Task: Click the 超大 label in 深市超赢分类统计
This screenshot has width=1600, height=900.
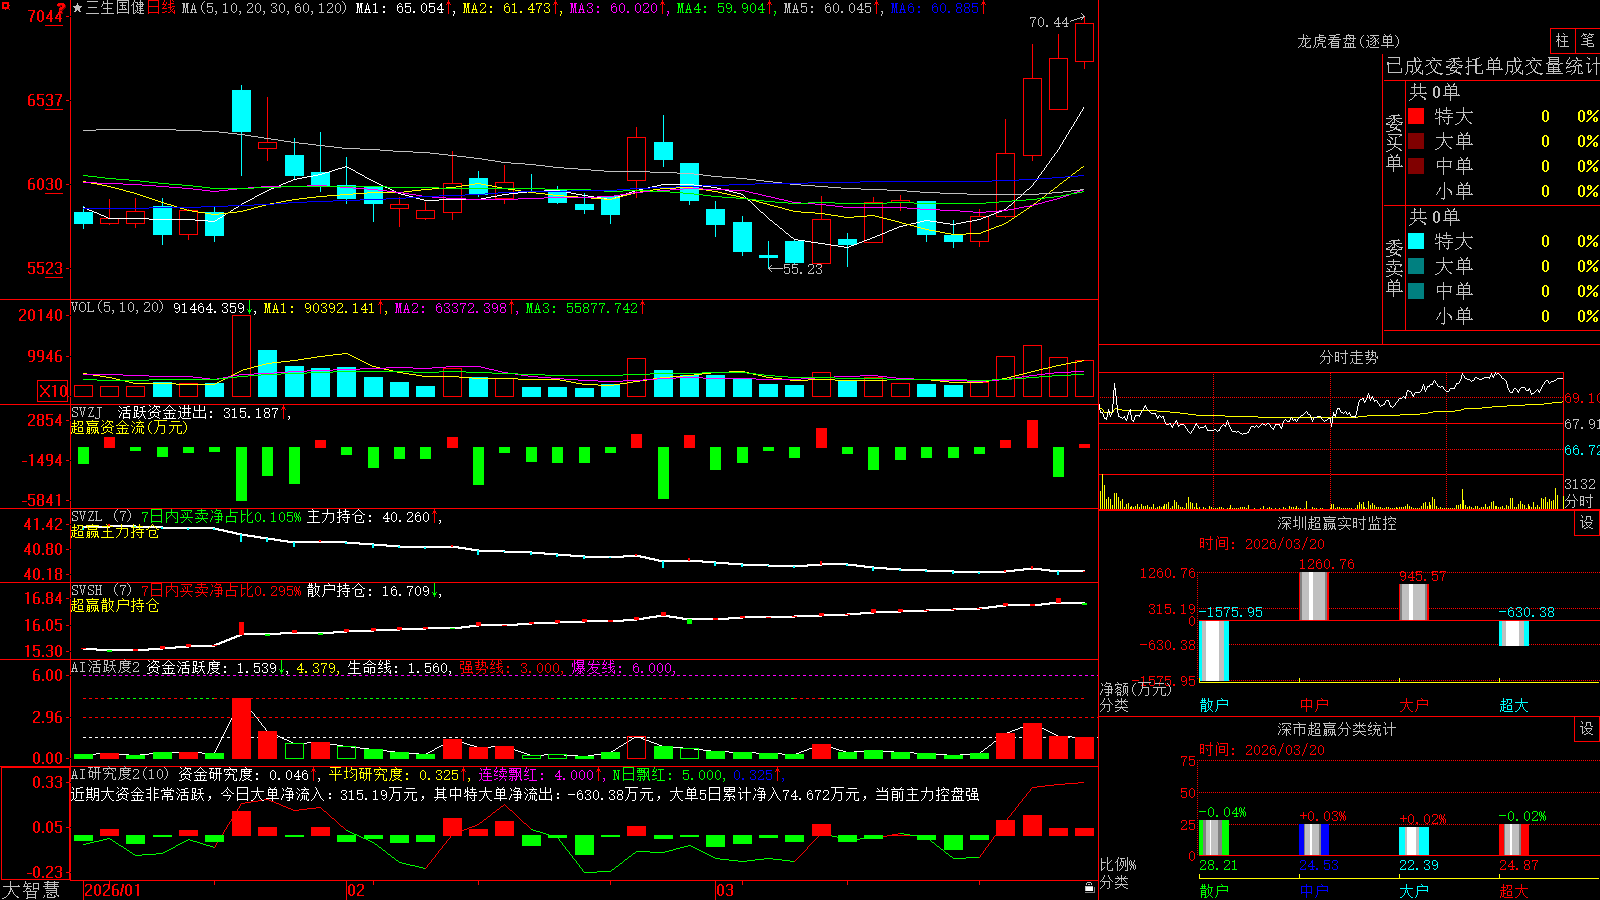Action: tap(1514, 890)
